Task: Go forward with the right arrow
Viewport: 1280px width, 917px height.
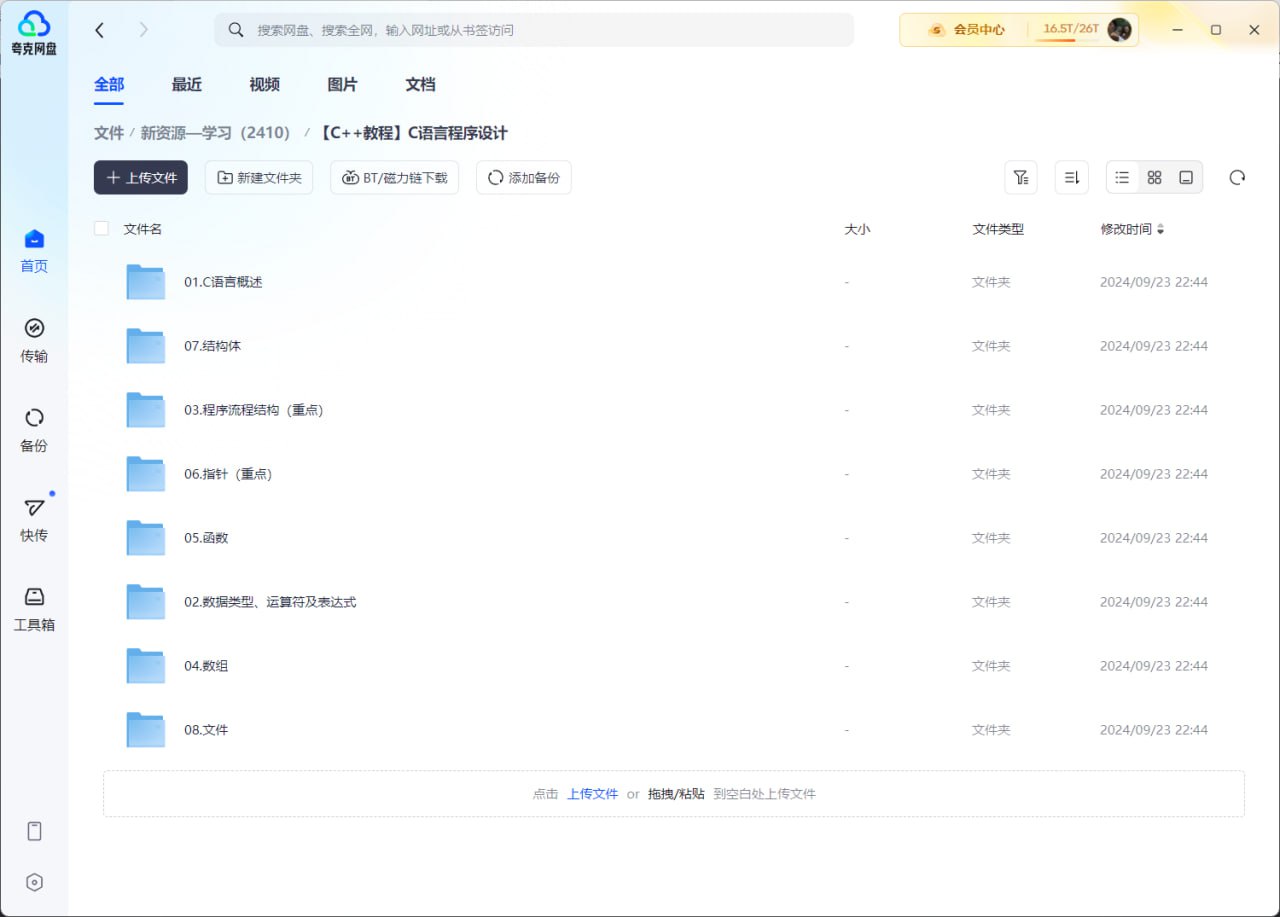Action: [x=143, y=30]
